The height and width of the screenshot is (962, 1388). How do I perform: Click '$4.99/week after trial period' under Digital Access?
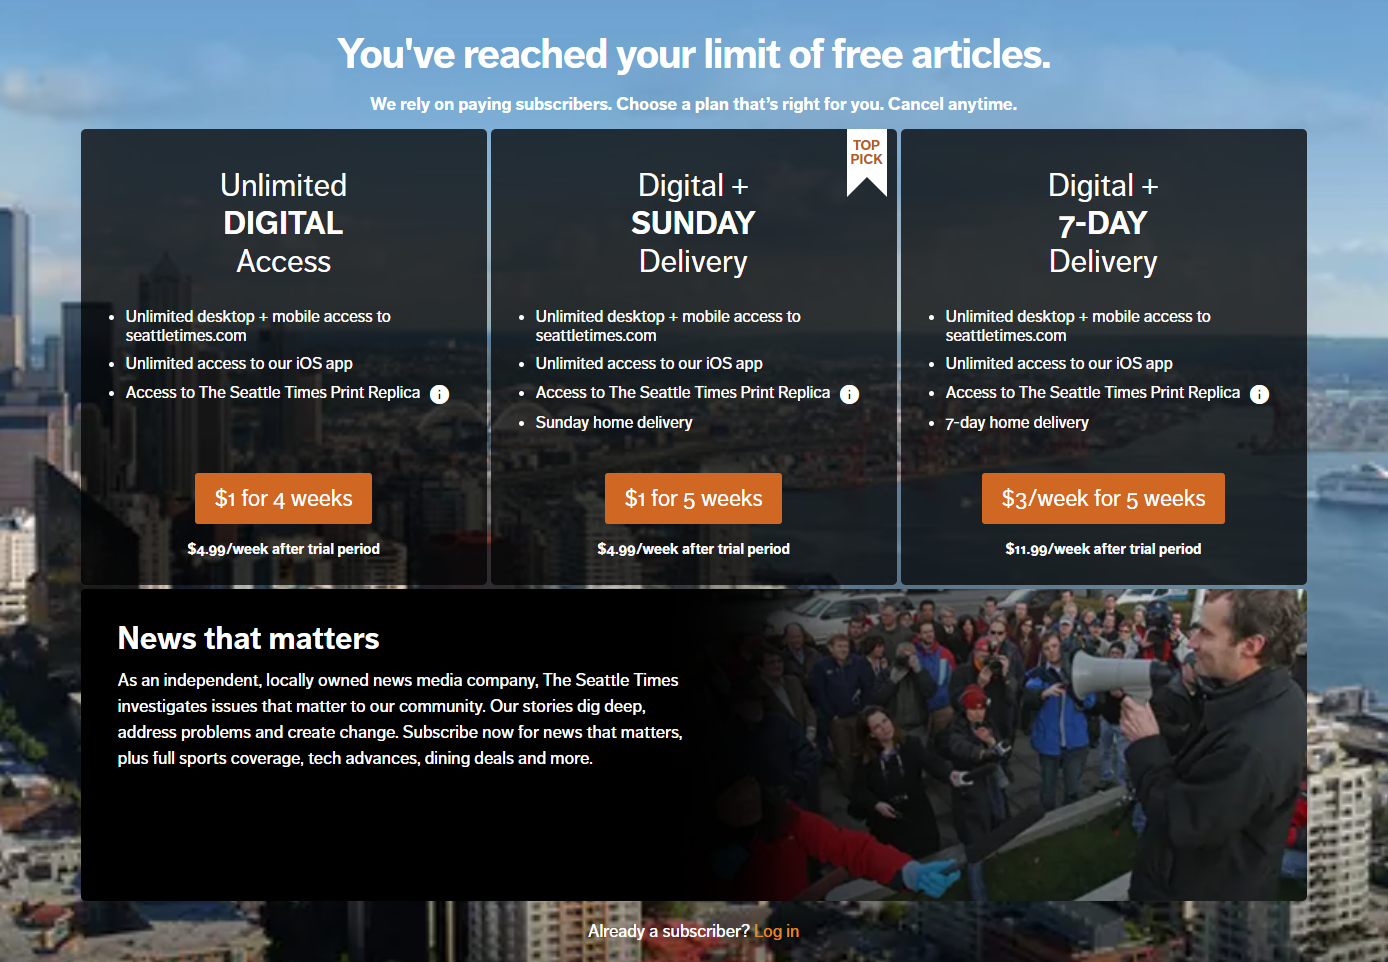283,549
